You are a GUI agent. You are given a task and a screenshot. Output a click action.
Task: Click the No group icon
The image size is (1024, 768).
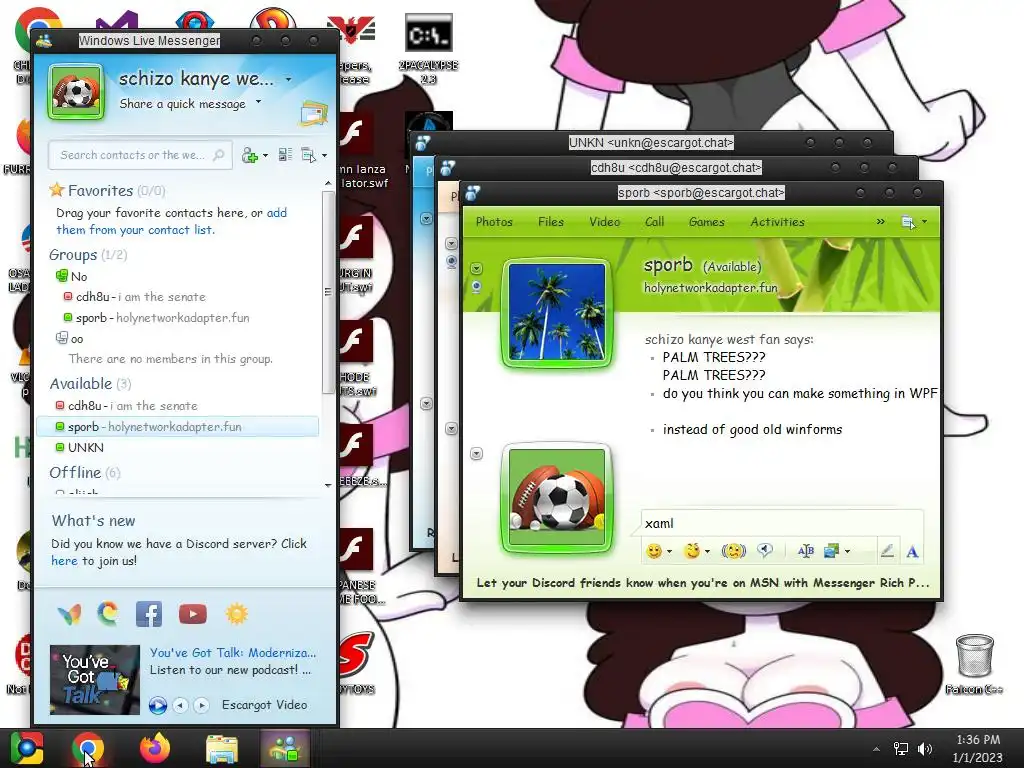click(x=62, y=276)
